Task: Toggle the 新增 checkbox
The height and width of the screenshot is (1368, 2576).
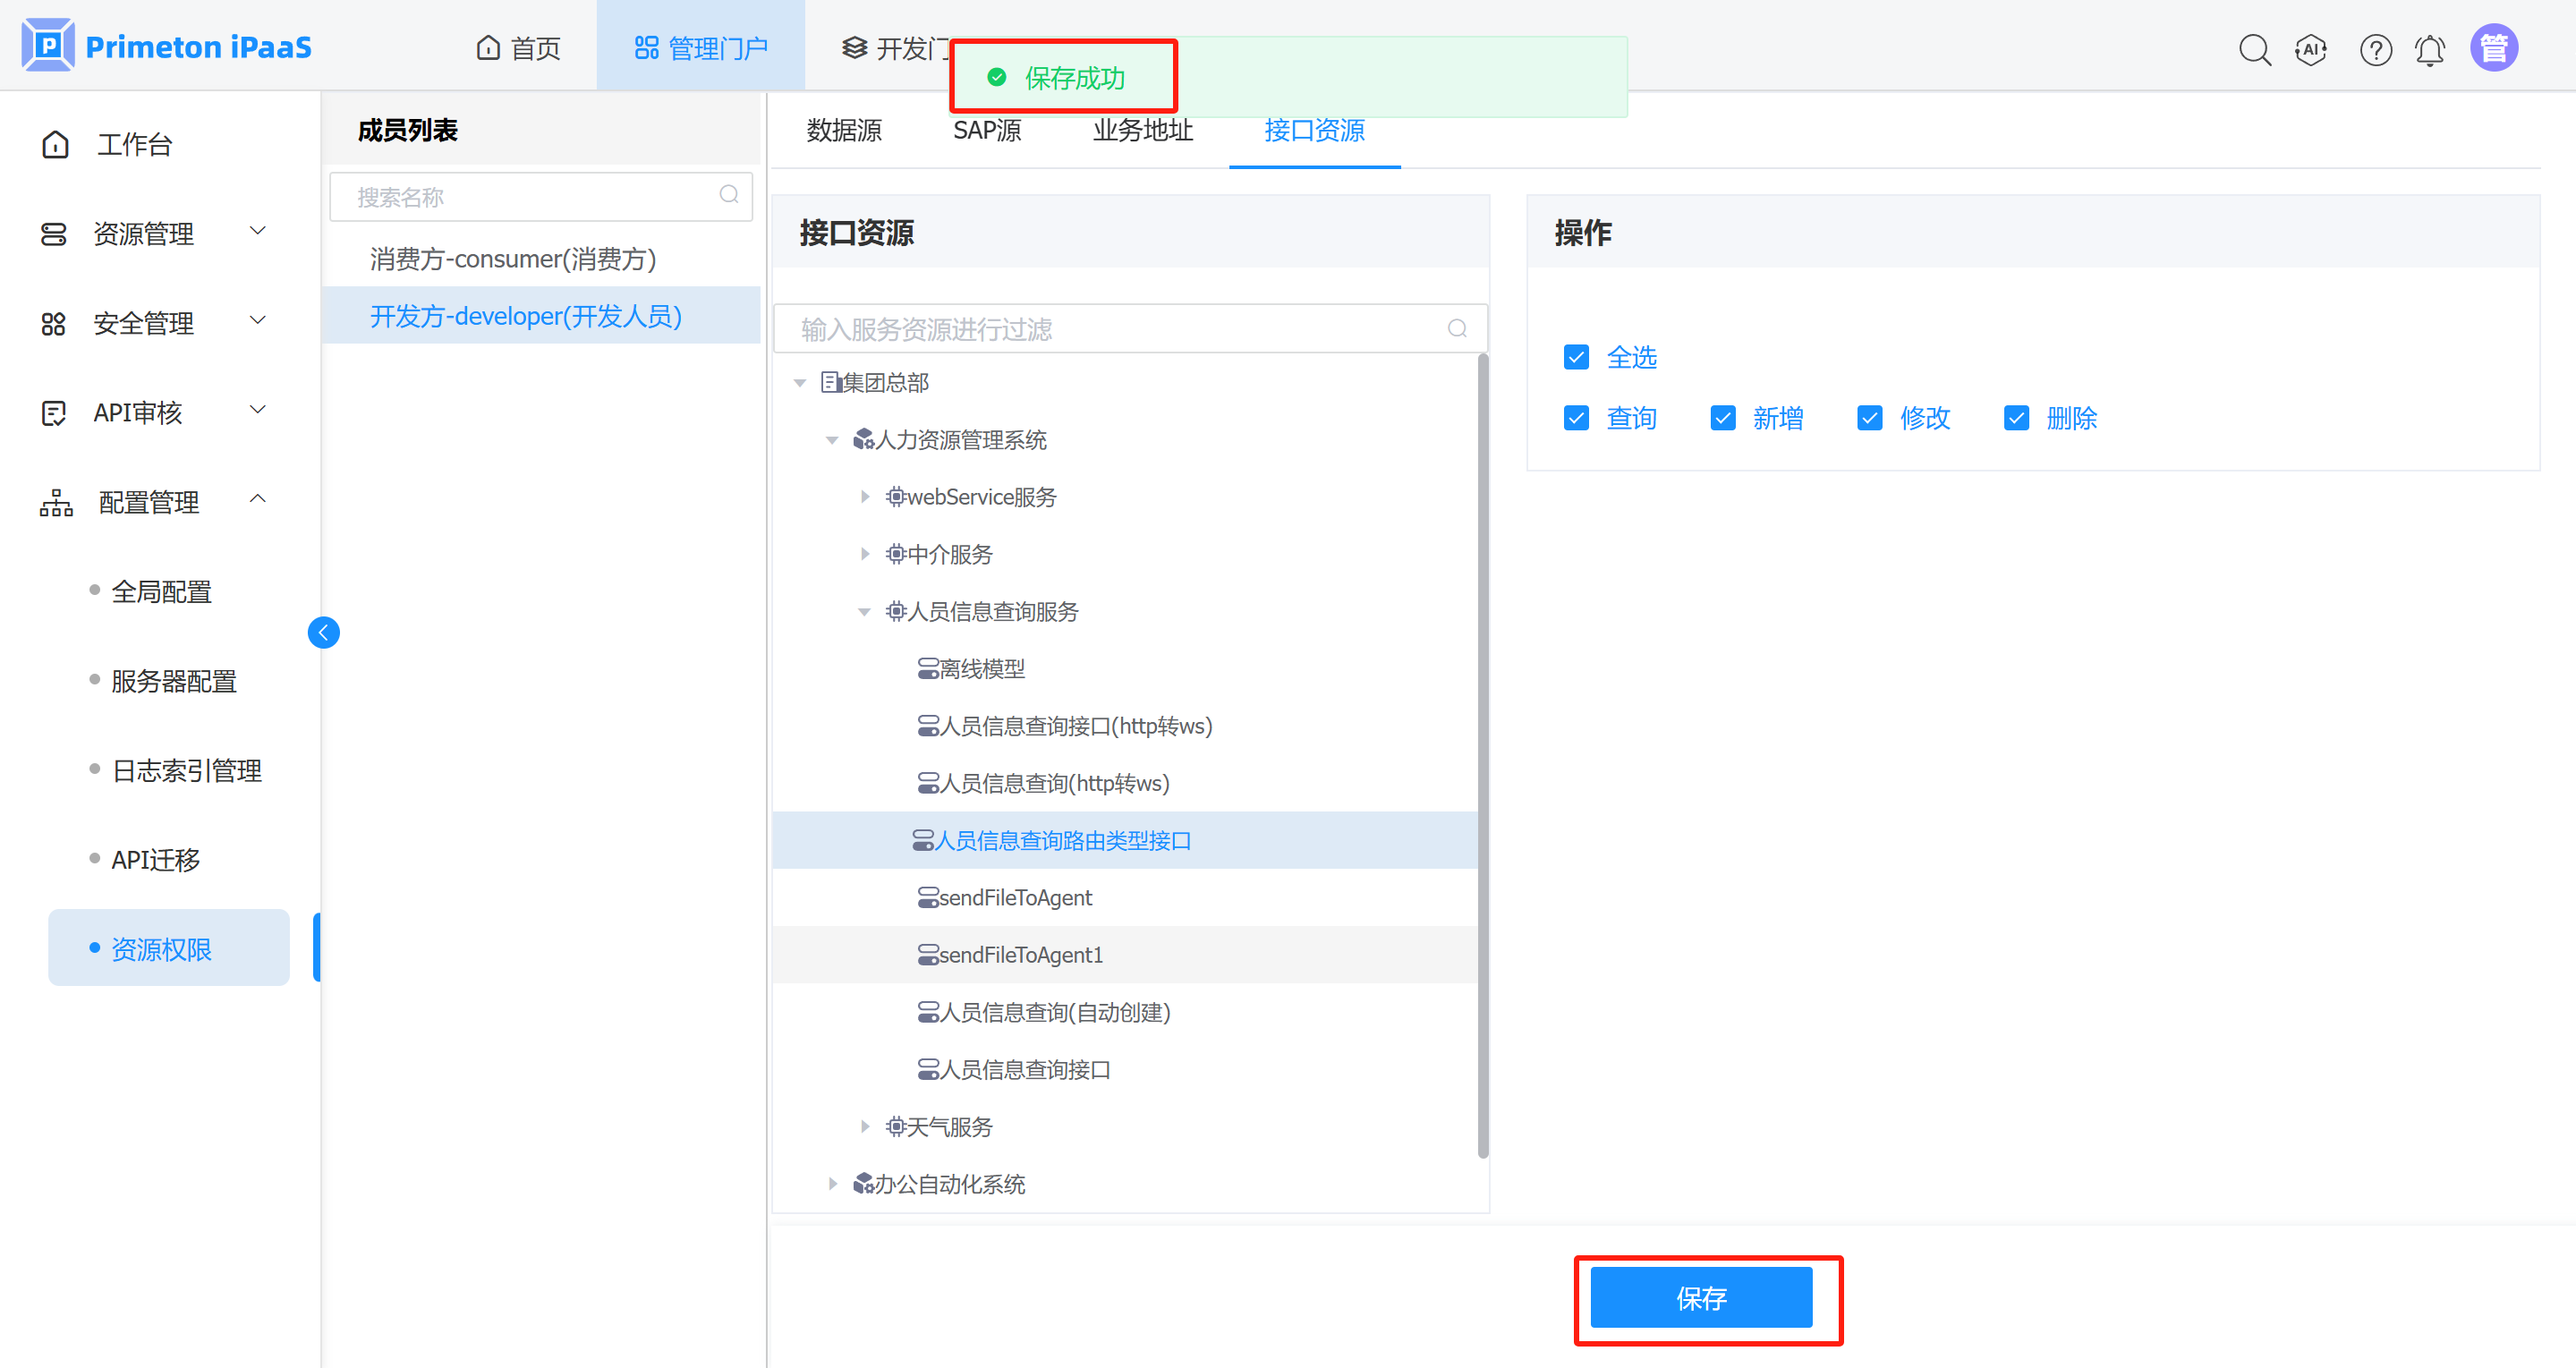Action: coord(1723,418)
